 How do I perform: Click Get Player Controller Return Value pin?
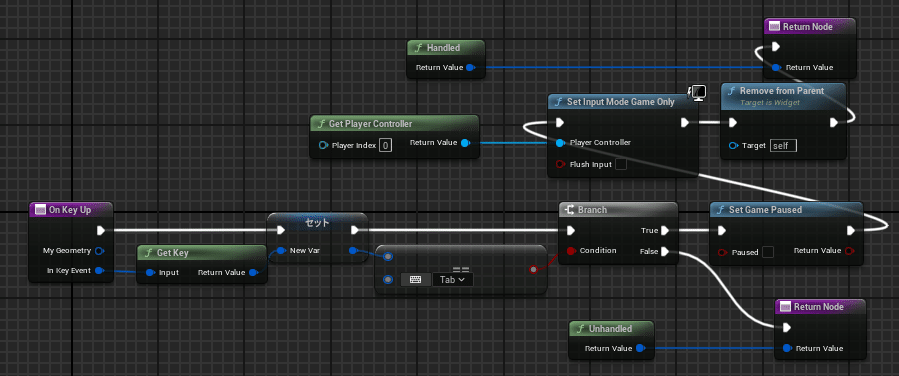click(x=466, y=143)
